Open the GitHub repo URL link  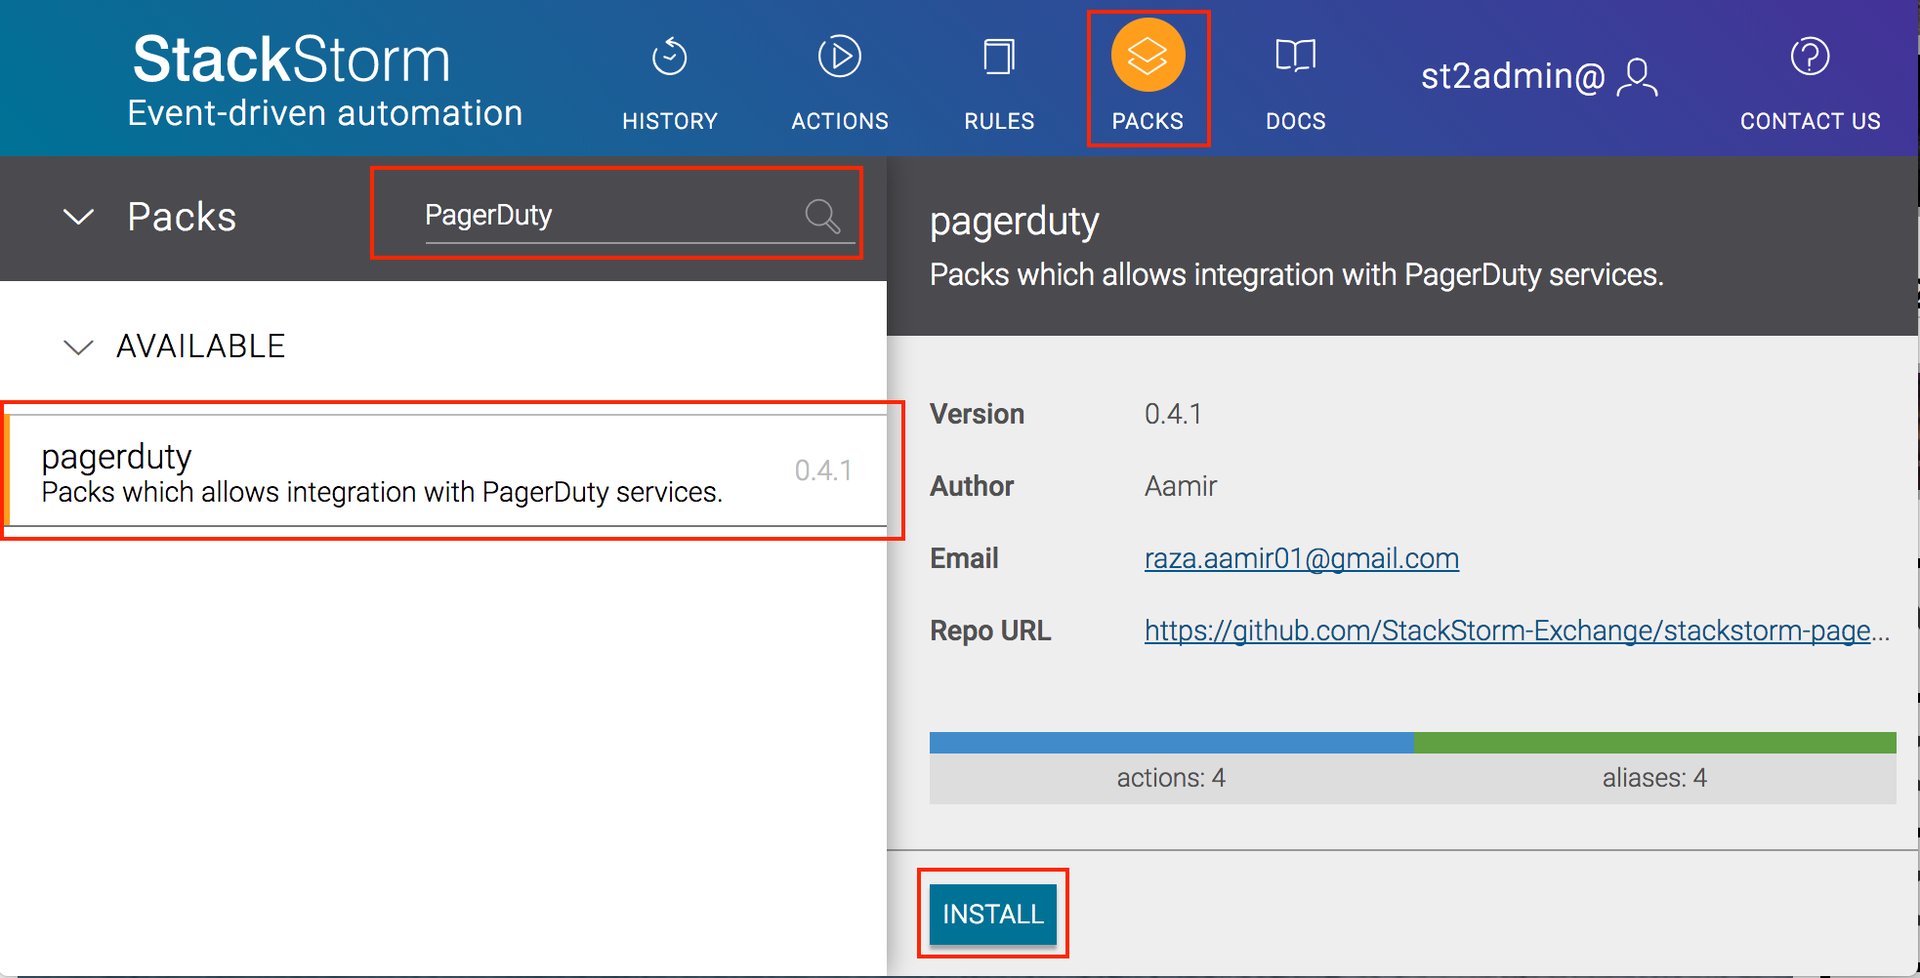pos(1516,631)
